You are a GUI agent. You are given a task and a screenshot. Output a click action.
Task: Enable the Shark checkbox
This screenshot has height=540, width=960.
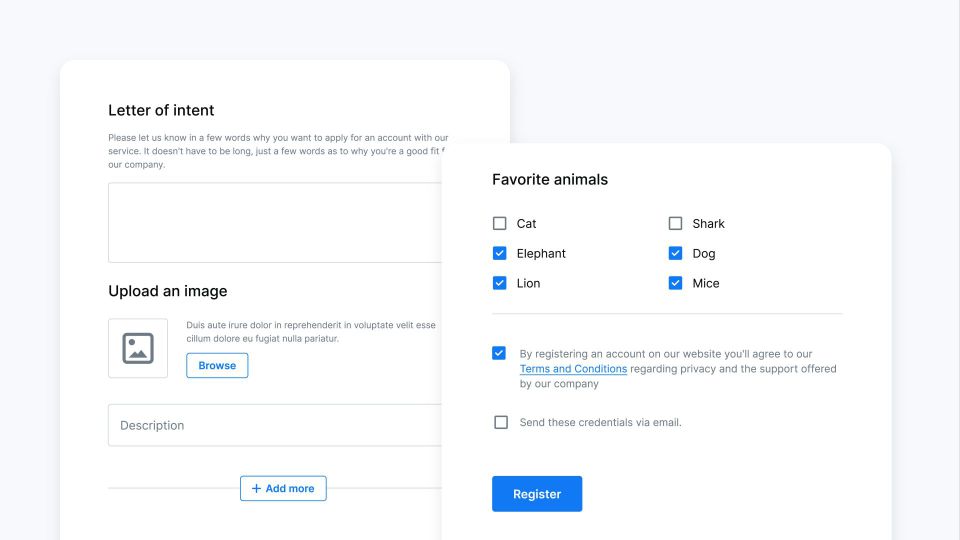[x=676, y=224]
